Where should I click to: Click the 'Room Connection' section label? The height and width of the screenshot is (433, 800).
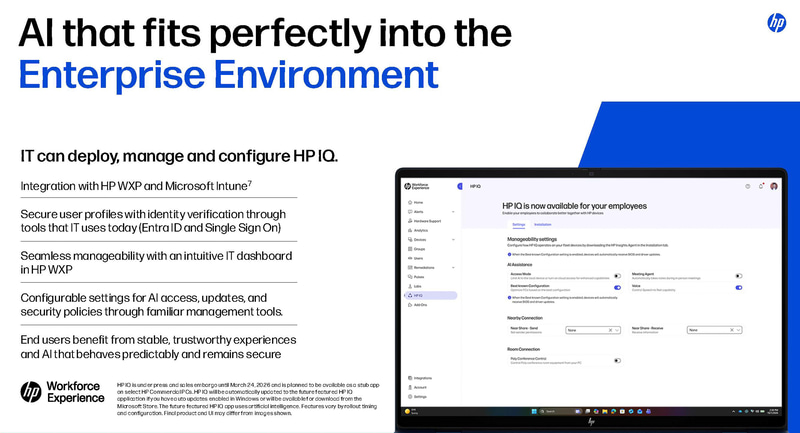pos(523,349)
